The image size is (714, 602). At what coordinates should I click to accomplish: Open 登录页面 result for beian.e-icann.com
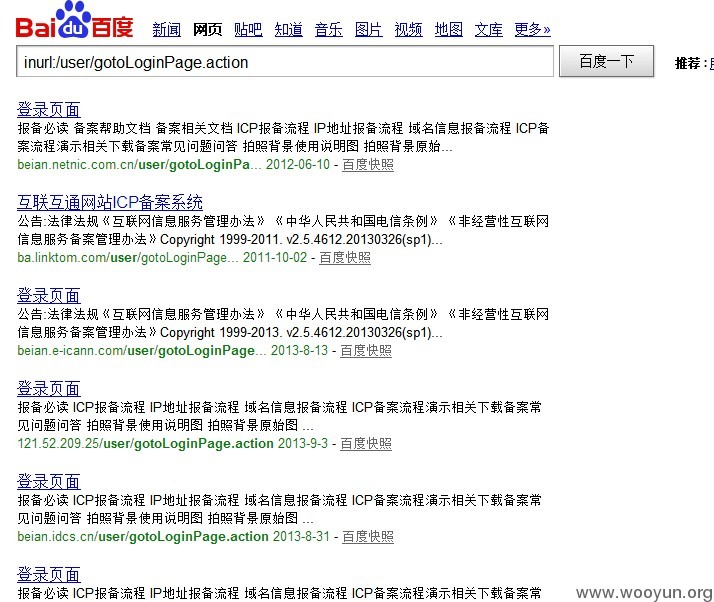49,296
